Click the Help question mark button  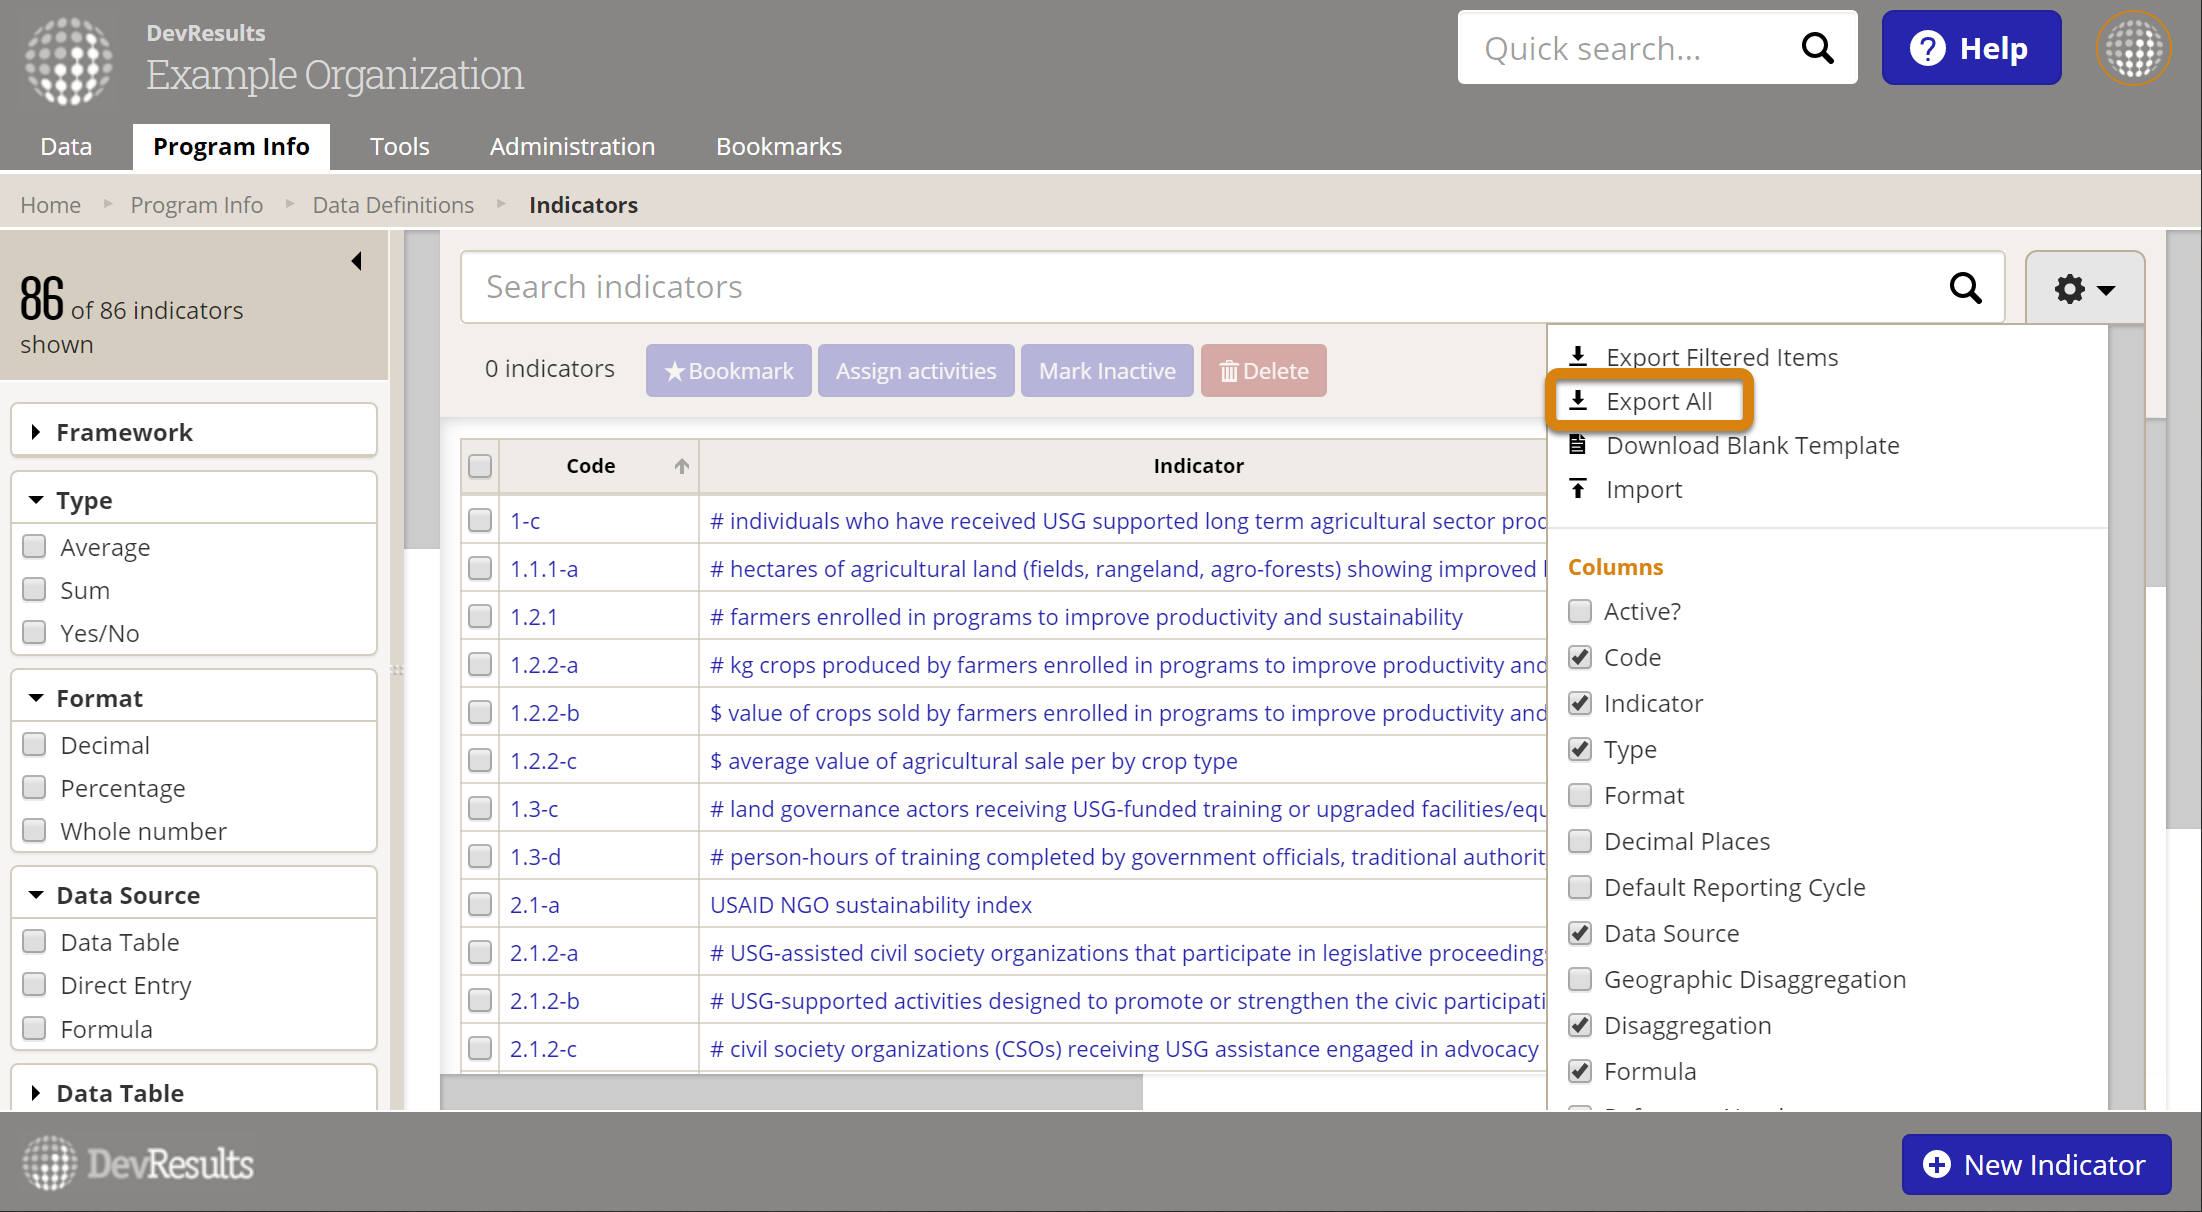coord(1971,48)
